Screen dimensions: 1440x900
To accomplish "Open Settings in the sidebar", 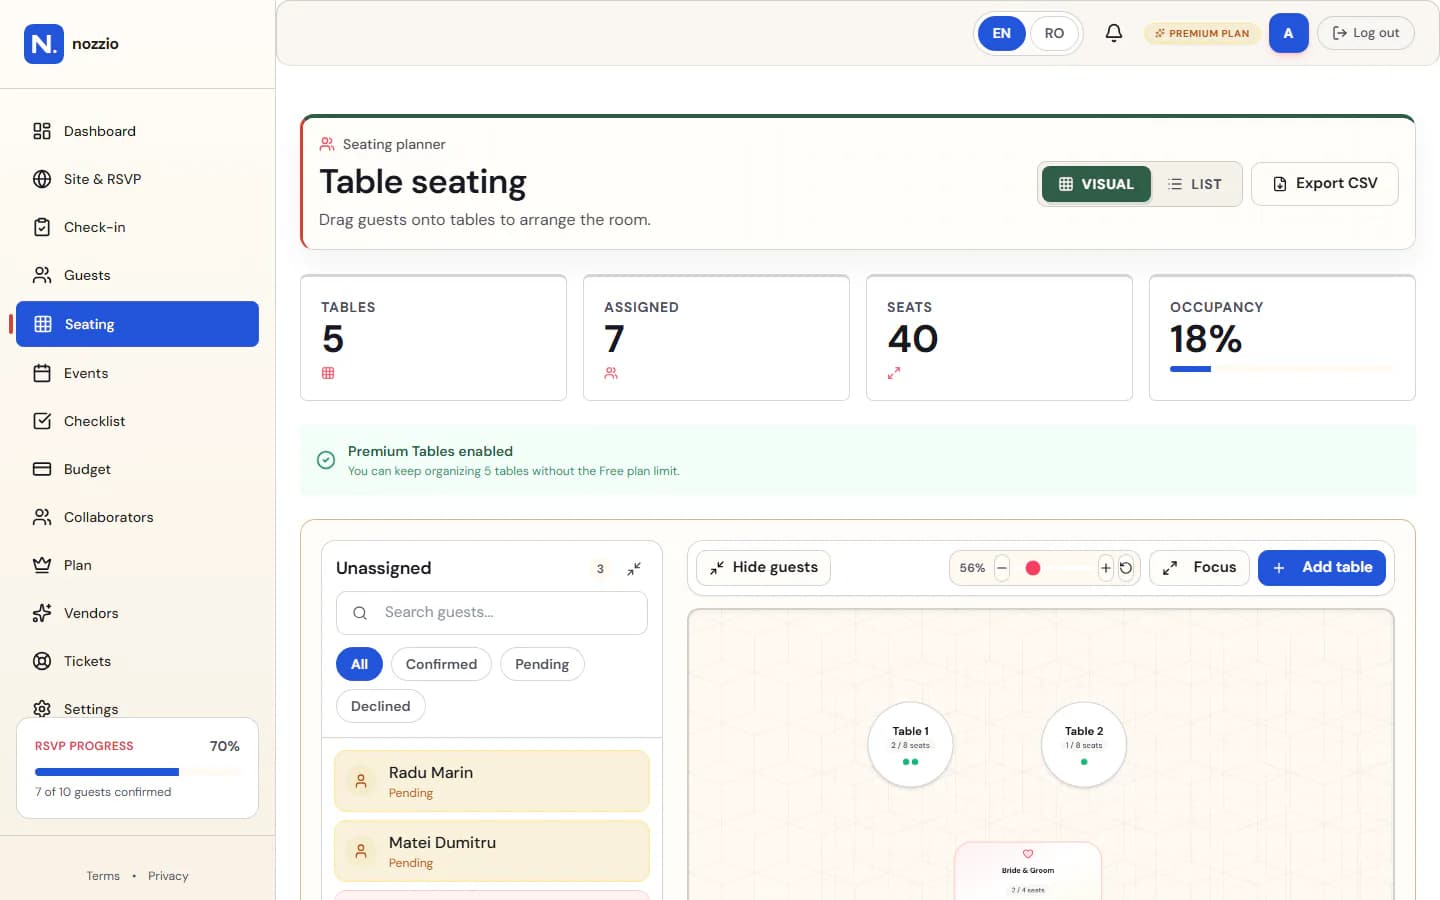I will [137, 708].
